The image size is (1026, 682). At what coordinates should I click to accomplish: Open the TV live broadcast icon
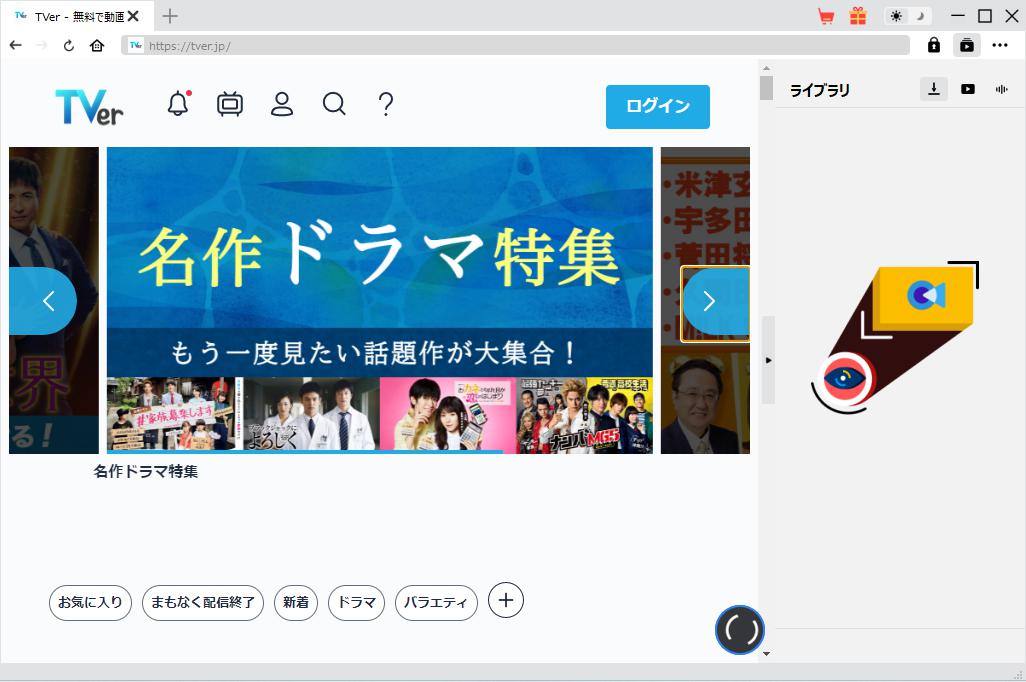pyautogui.click(x=230, y=104)
